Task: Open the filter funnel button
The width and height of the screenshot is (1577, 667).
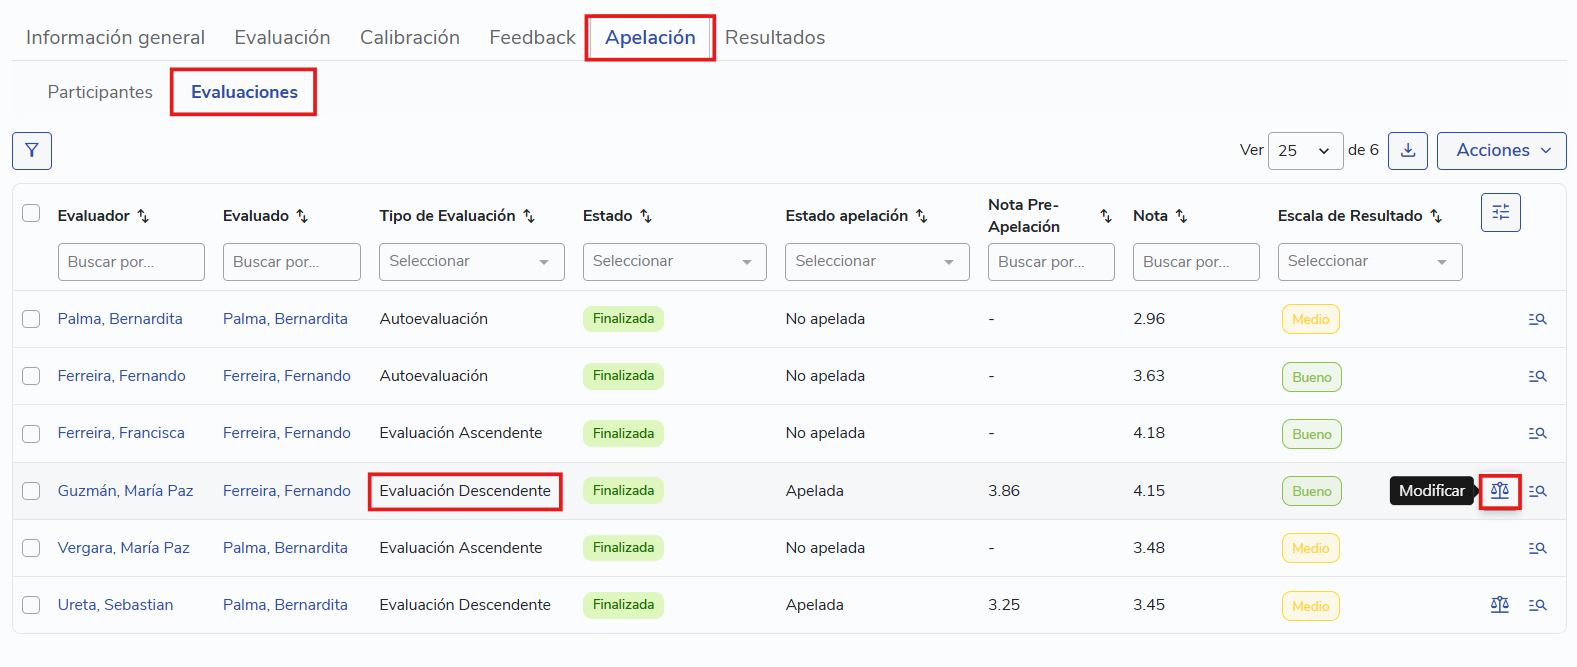Action: [x=32, y=151]
